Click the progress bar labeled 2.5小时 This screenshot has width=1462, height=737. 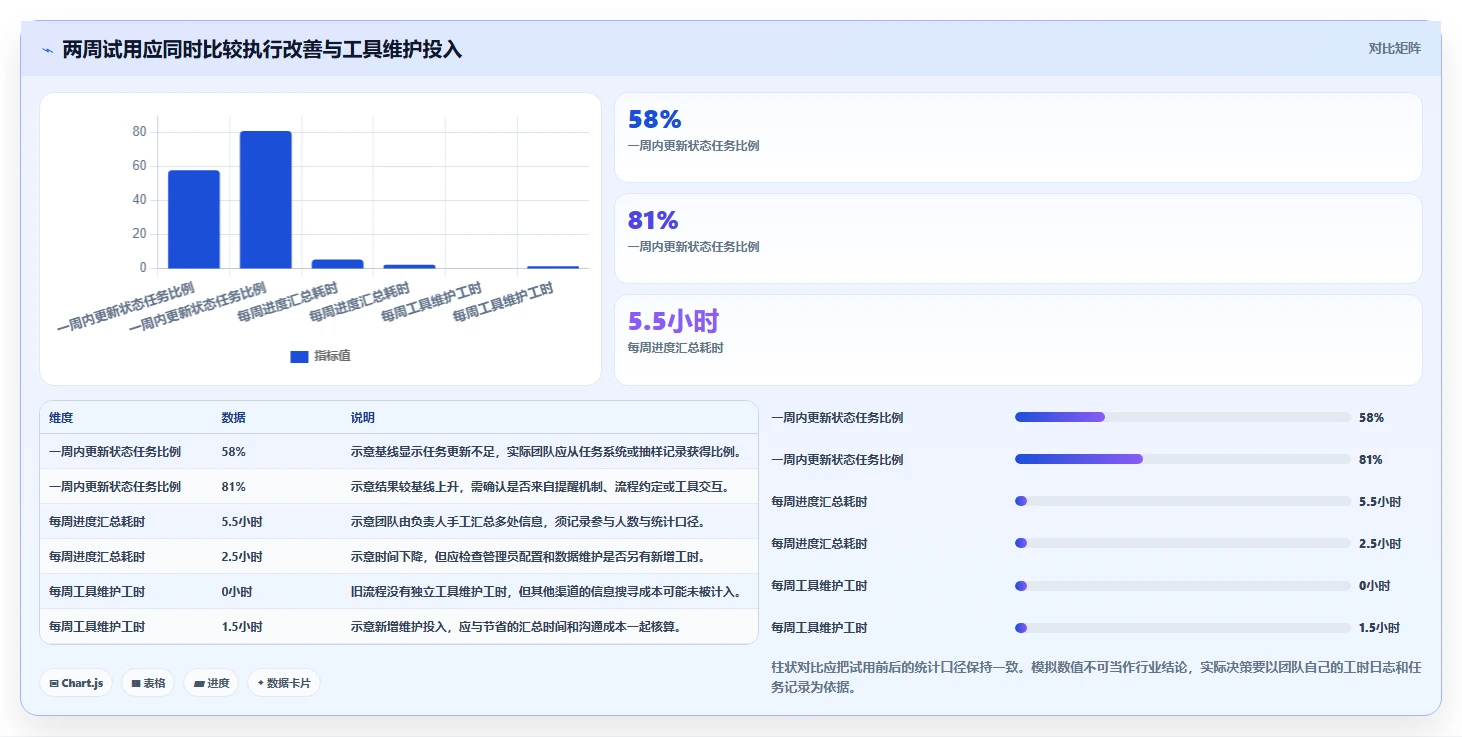pyautogui.click(x=1182, y=543)
